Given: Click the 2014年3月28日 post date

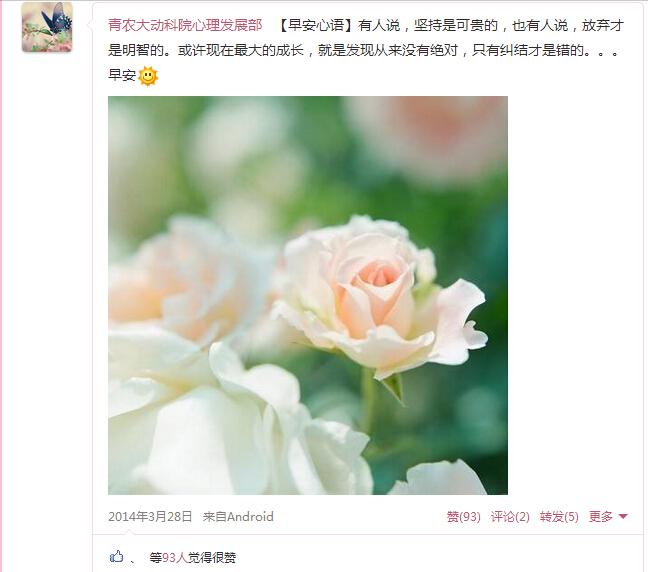Looking at the screenshot, I should click(150, 517).
